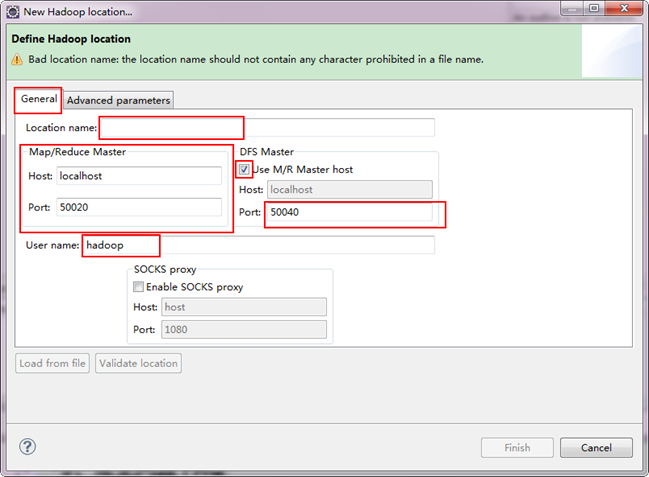
Task: Click the Map/Reduce Master Host field
Action: click(139, 176)
